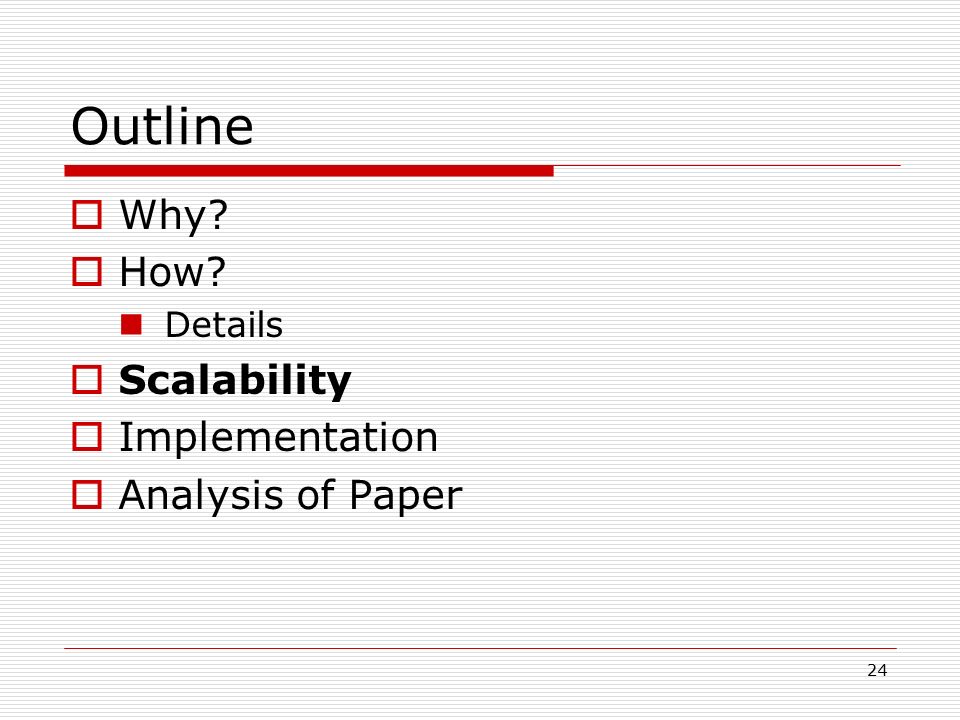Viewport: 960px width, 720px height.
Task: Select the square bullet beside Analysis of Paper
Action: click(x=87, y=495)
